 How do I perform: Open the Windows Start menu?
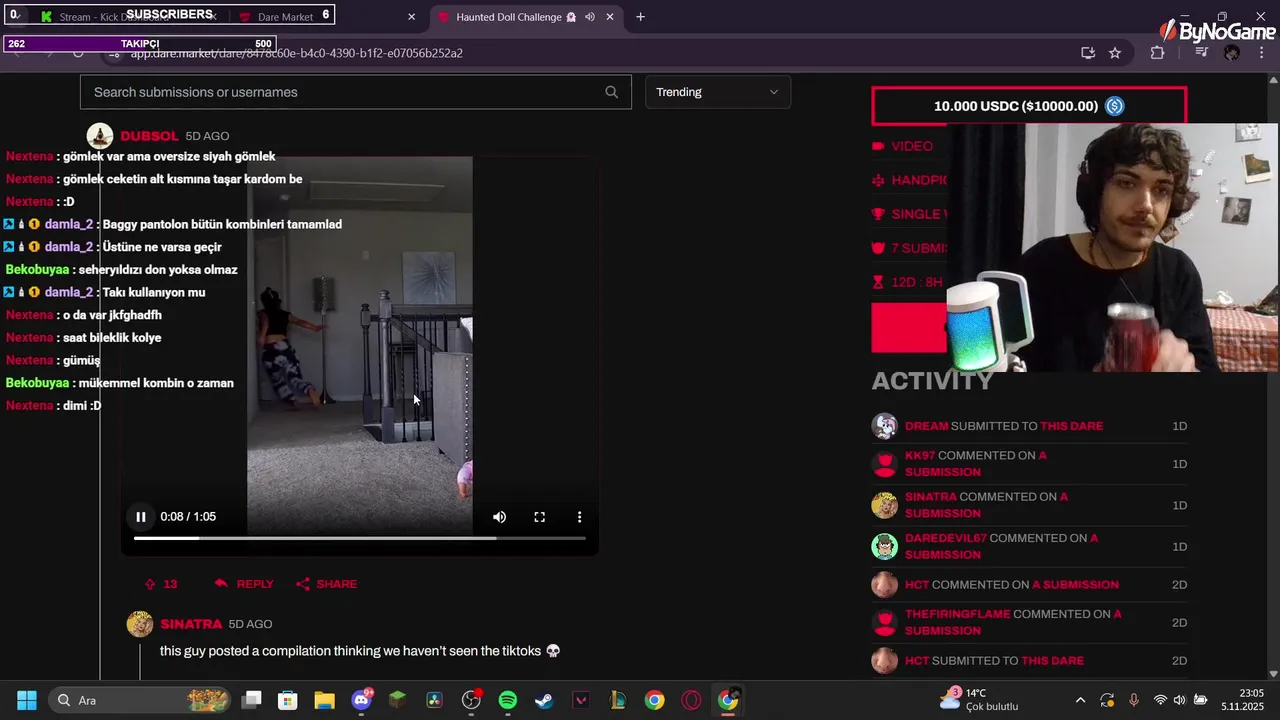pos(27,700)
